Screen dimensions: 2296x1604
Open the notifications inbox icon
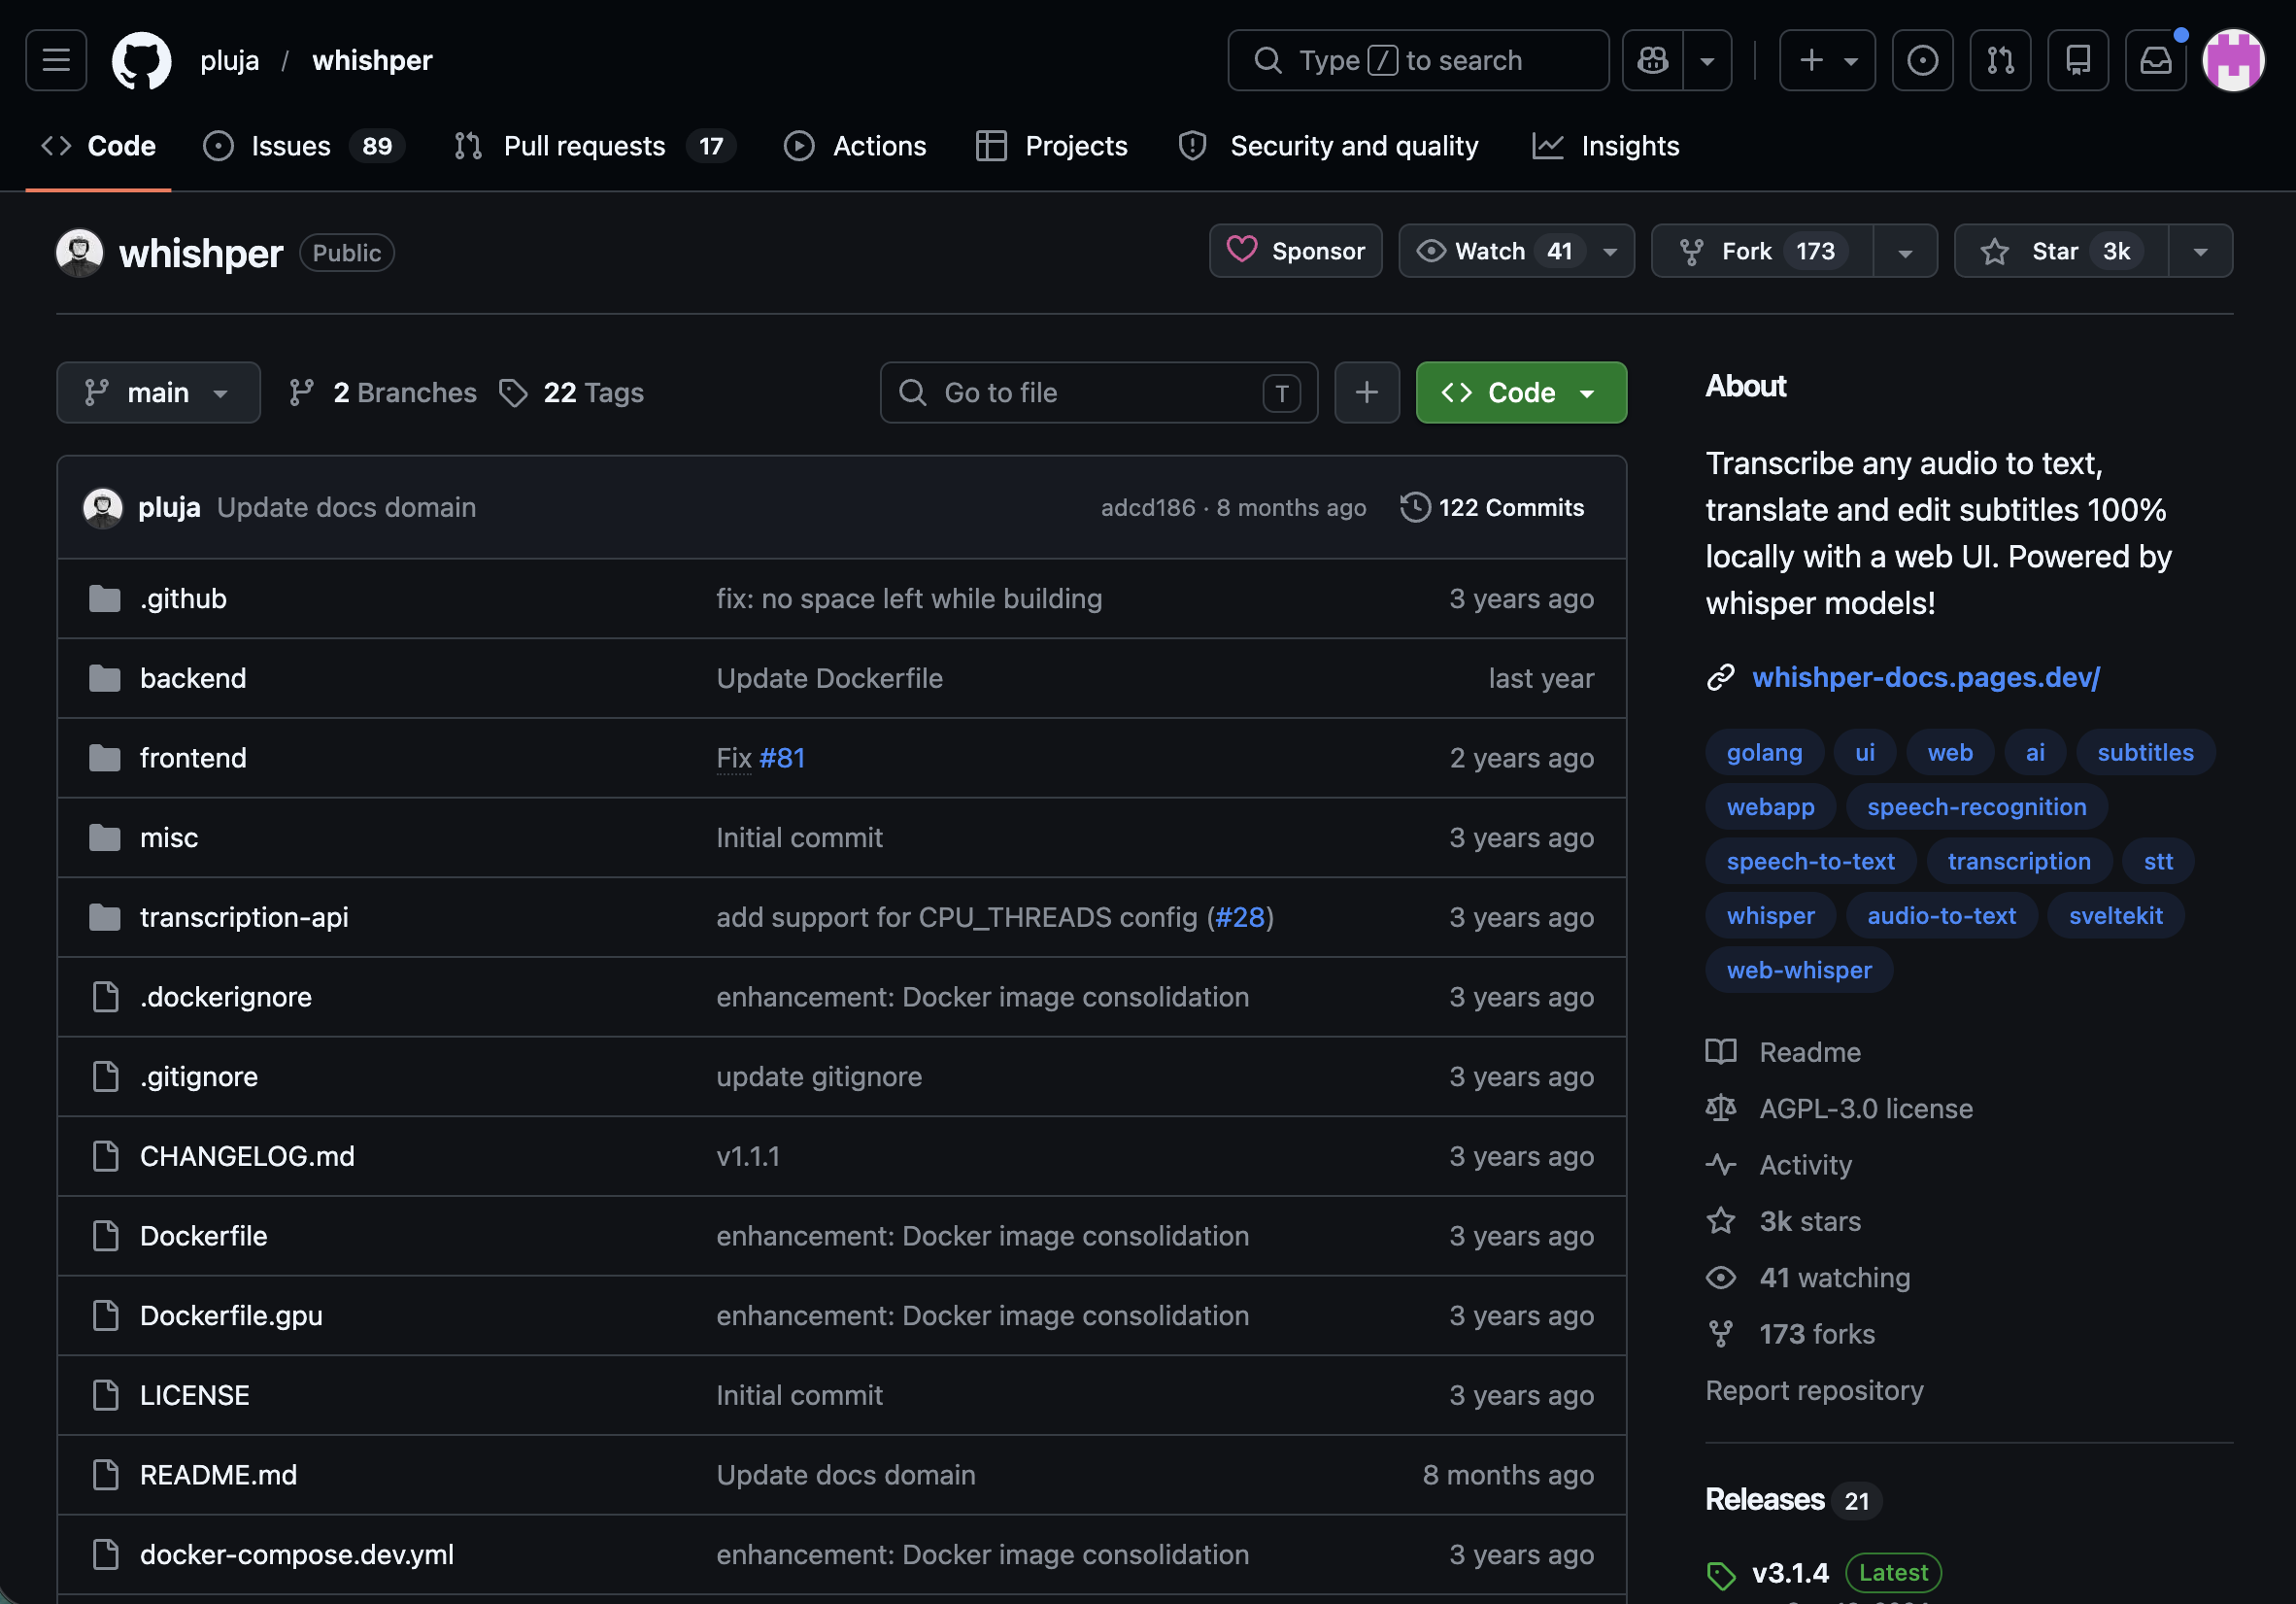[x=2155, y=60]
